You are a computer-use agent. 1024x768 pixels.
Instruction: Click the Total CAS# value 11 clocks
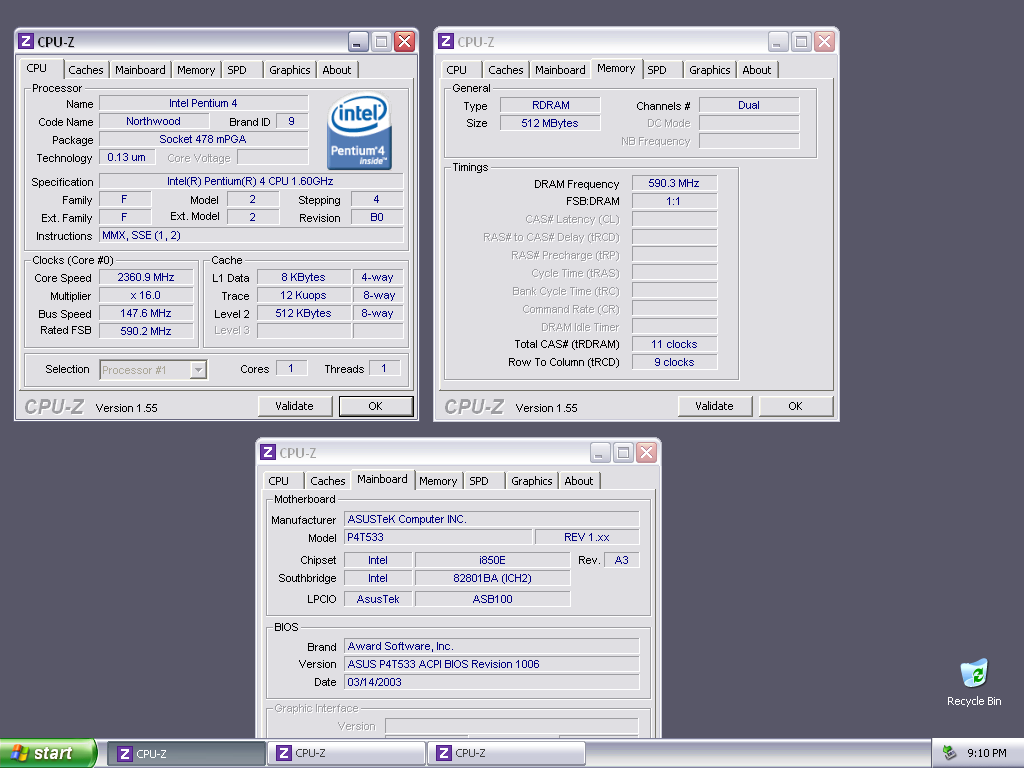click(x=675, y=344)
